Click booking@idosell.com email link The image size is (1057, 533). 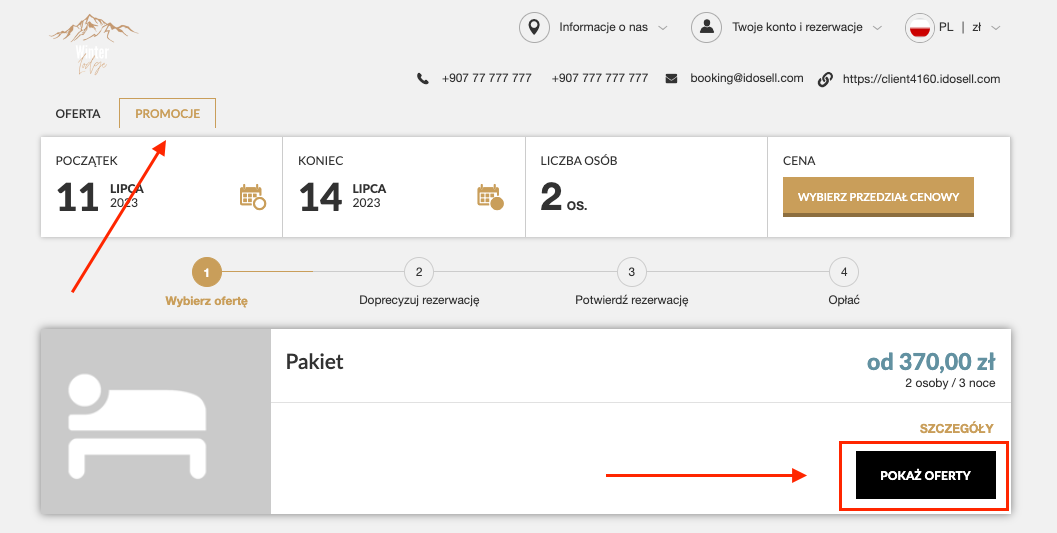tap(747, 78)
